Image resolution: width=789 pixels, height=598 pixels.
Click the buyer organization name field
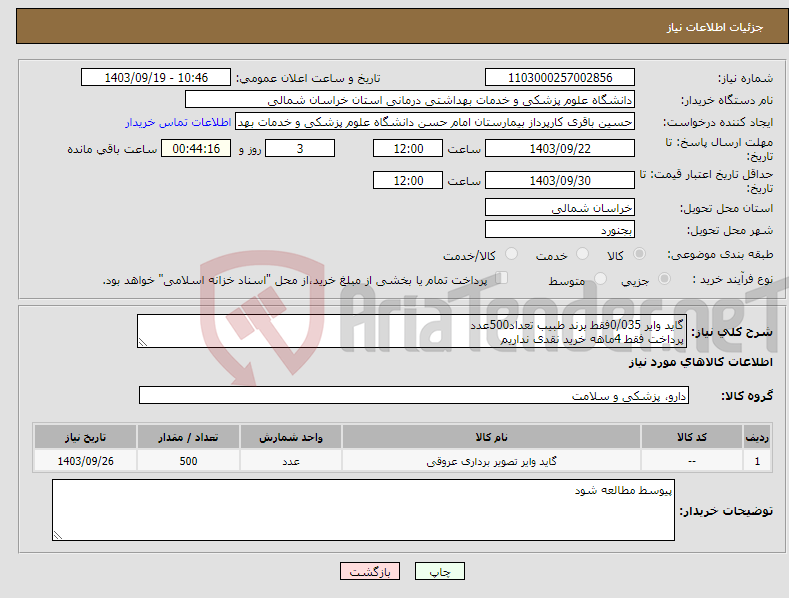[410, 100]
